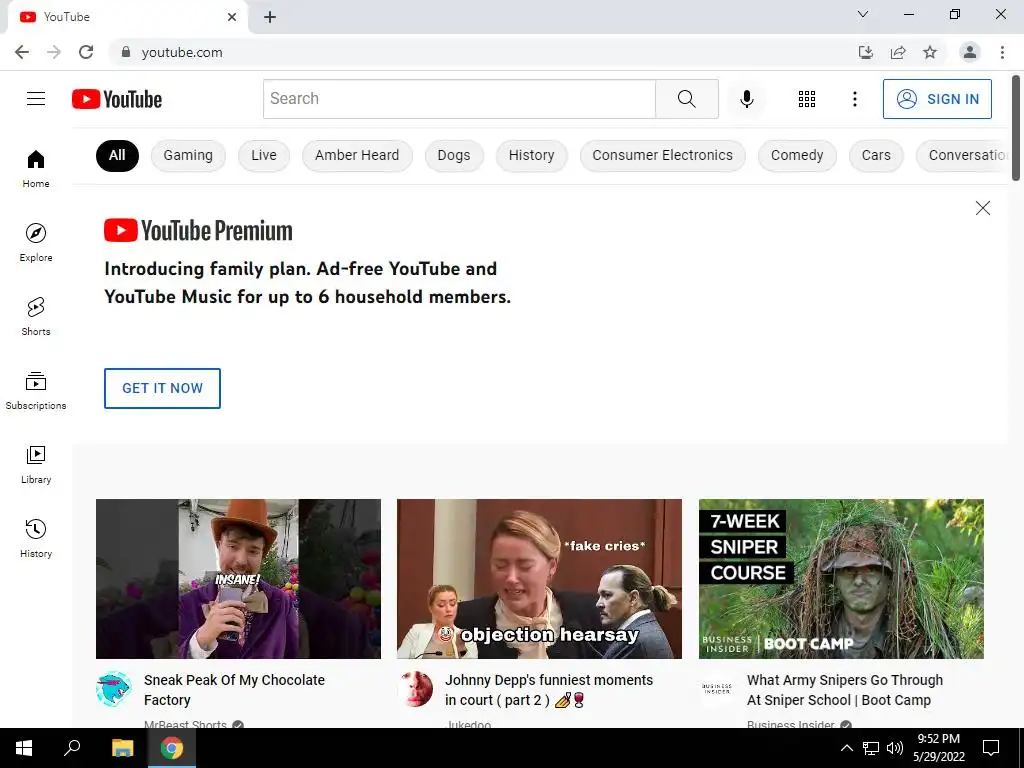1024x768 pixels.
Task: Open History in the sidebar
Action: coord(36,538)
